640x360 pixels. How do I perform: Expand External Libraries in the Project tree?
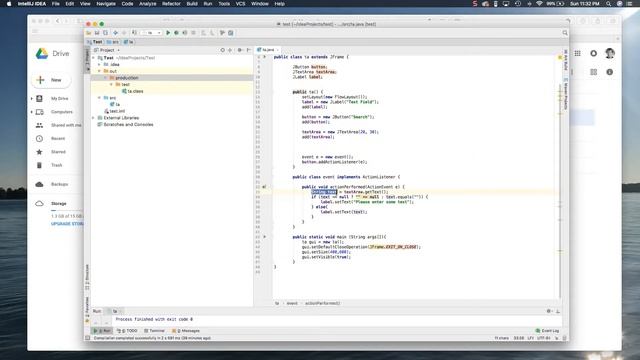pyautogui.click(x=93, y=118)
